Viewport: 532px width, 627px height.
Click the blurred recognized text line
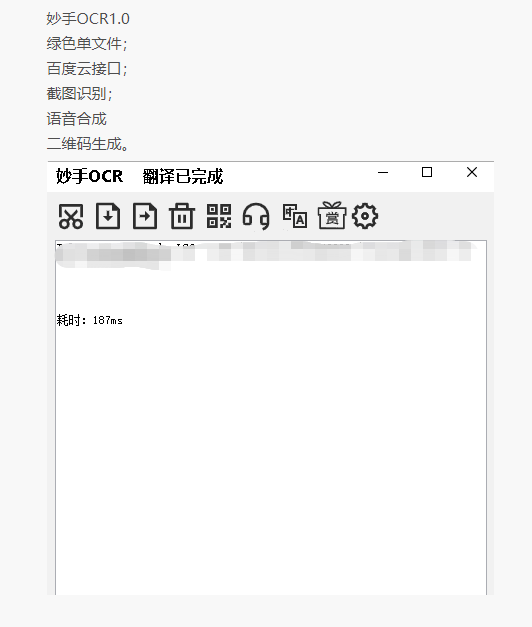click(x=266, y=253)
